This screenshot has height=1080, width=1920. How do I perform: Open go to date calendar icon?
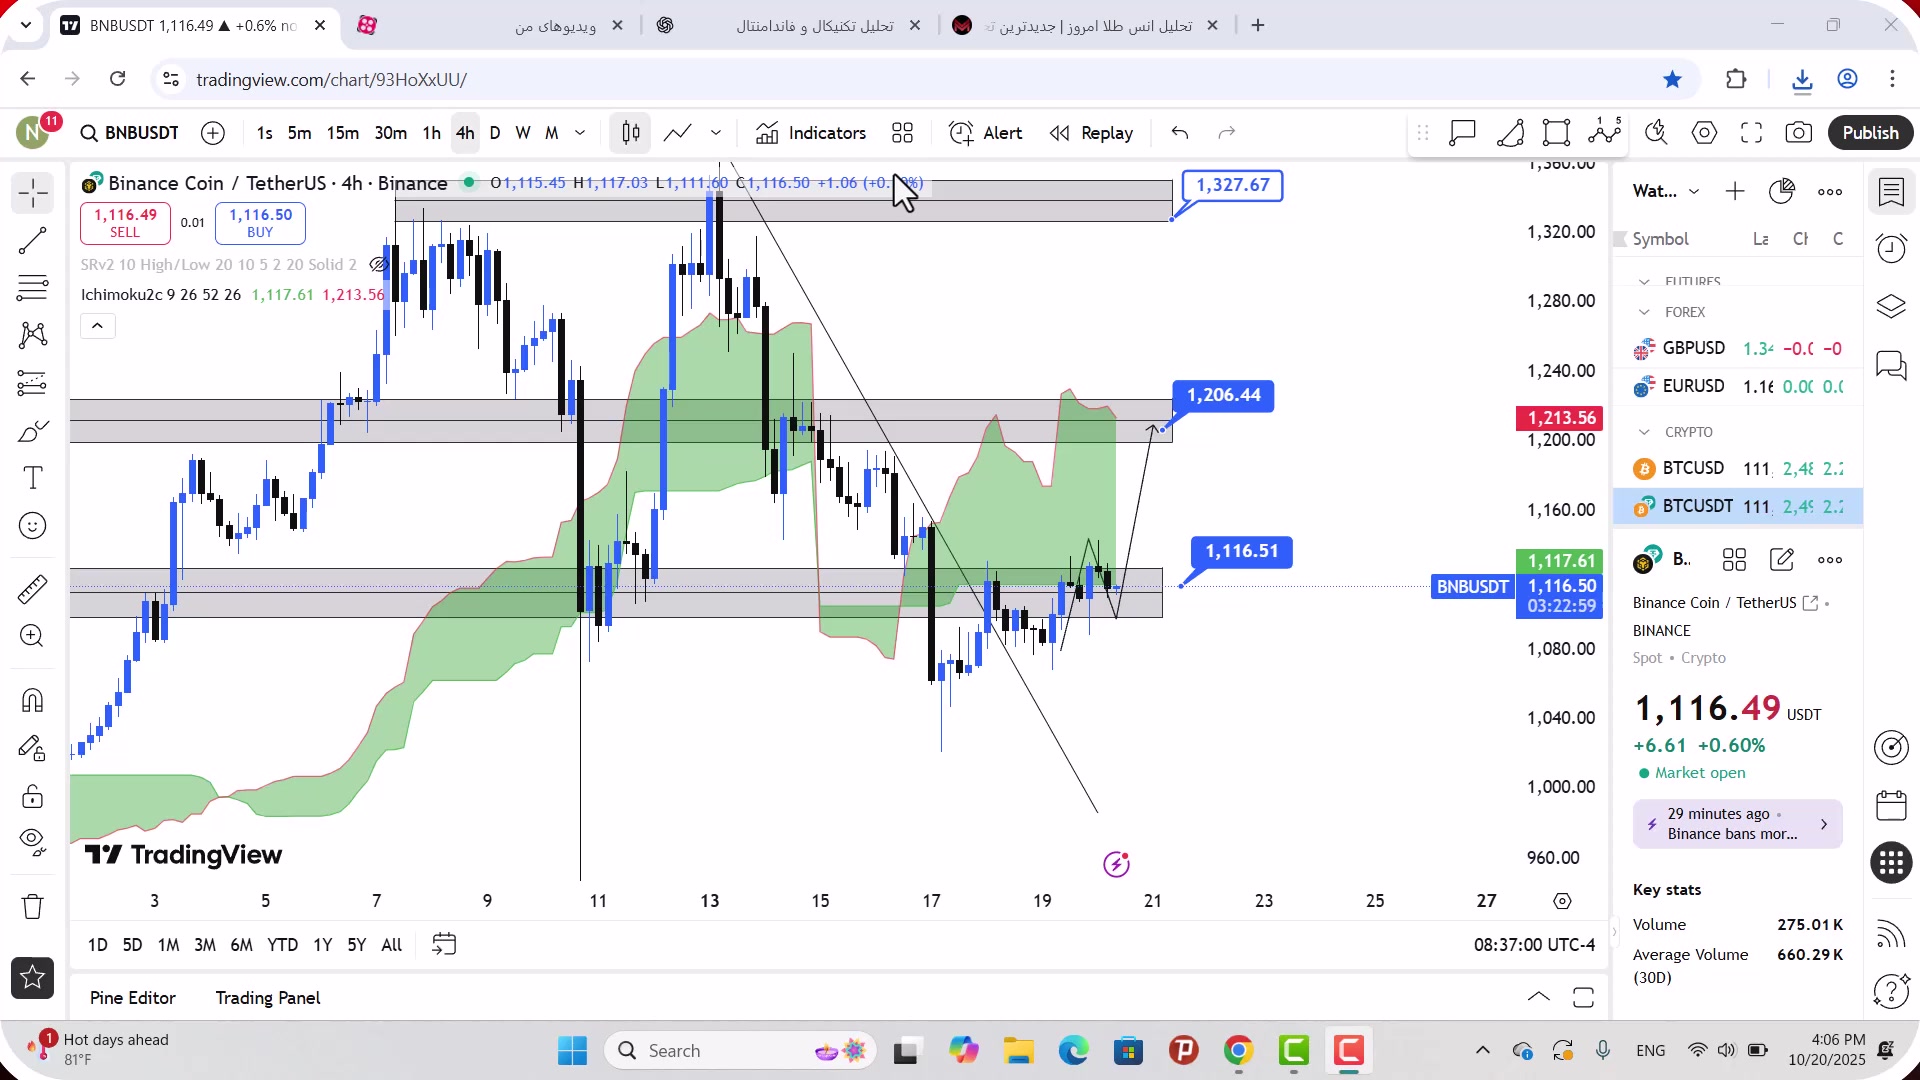coord(444,945)
